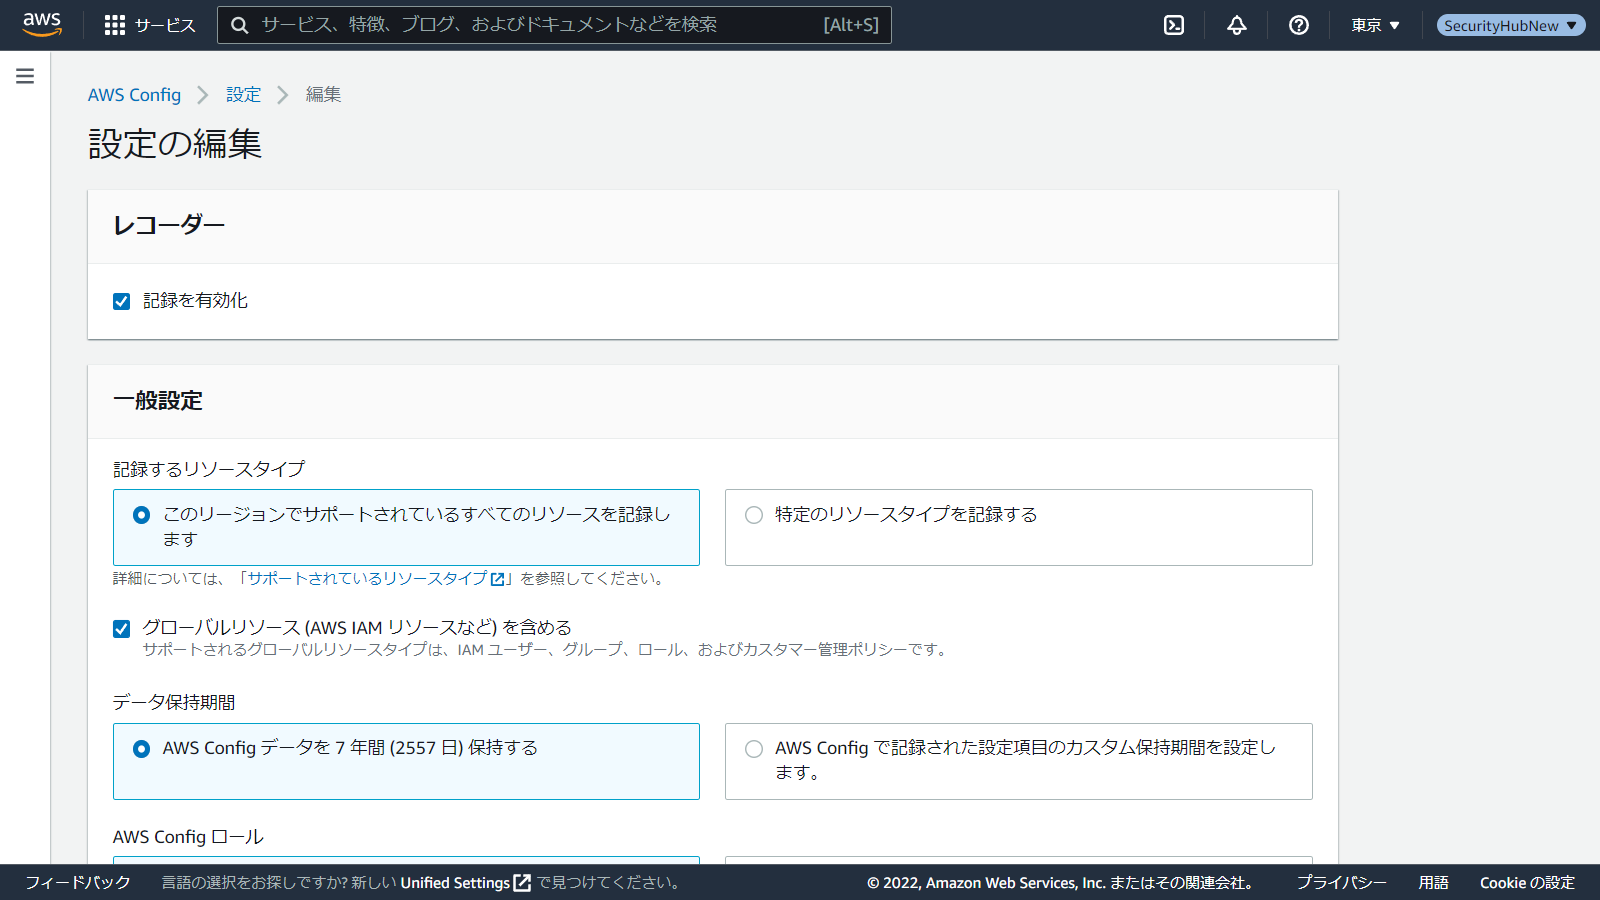Image resolution: width=1600 pixels, height=900 pixels.
Task: Open the notifications bell
Action: click(1237, 25)
